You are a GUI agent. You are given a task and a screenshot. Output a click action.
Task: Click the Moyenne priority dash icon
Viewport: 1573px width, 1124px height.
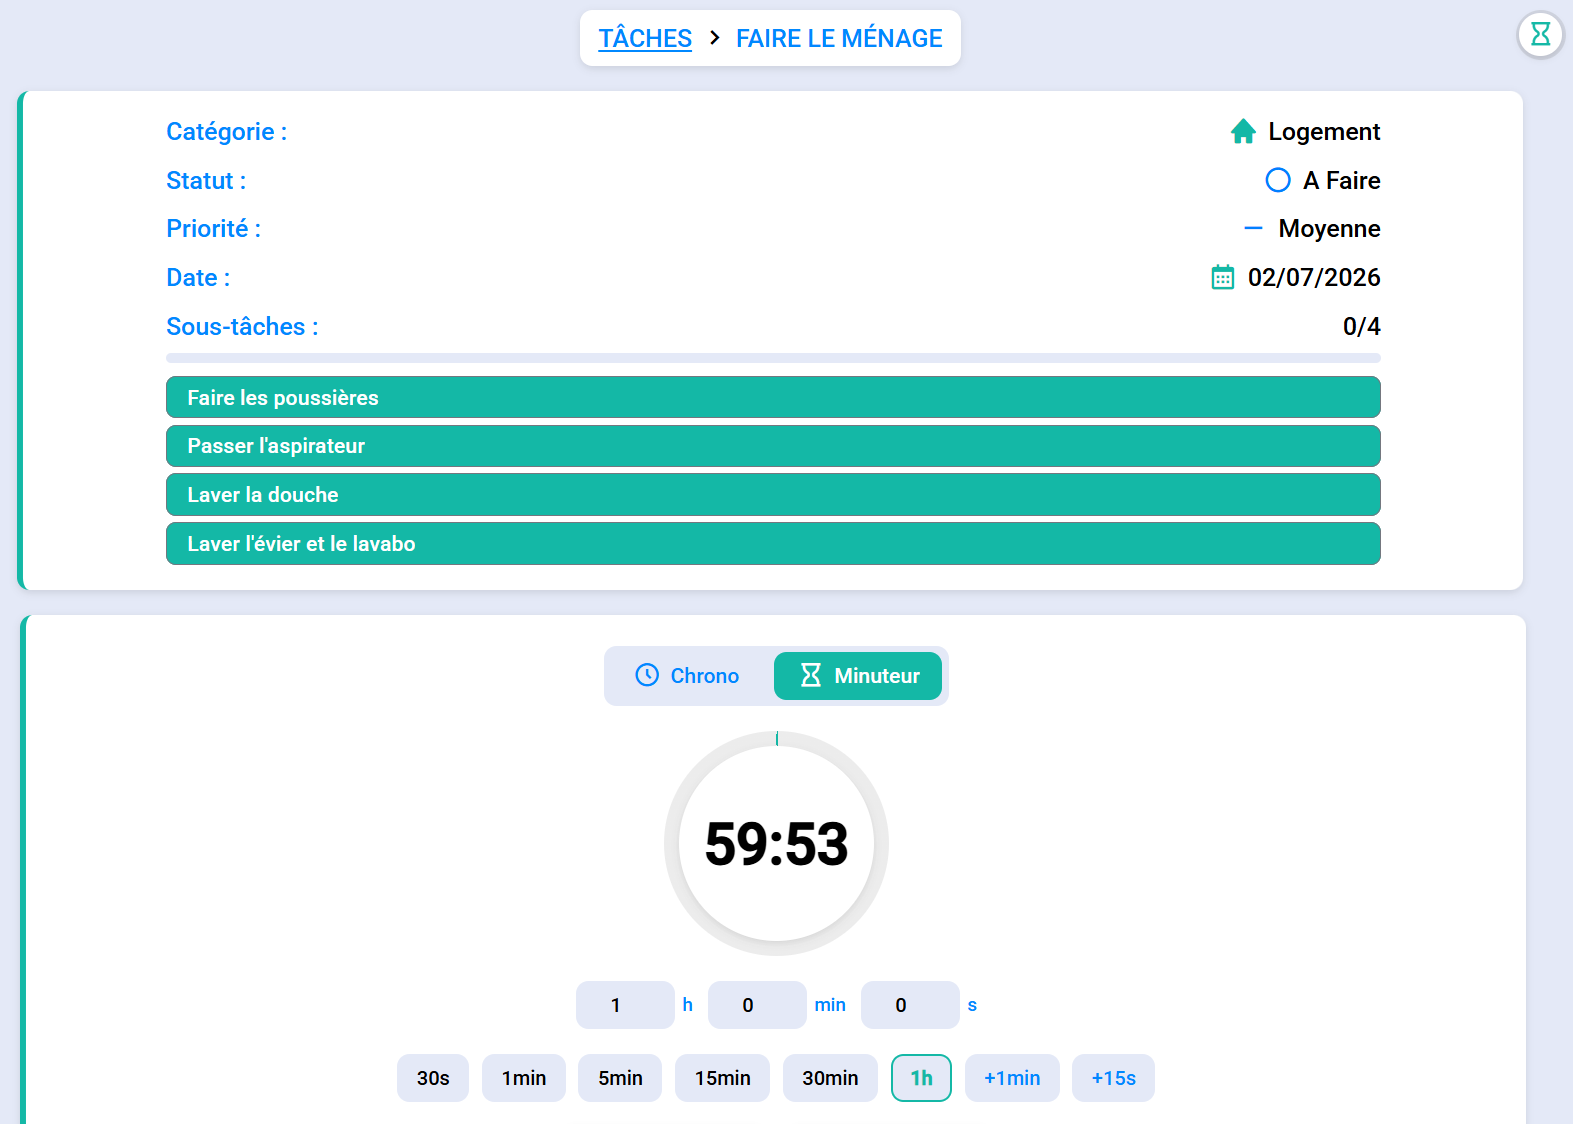click(1253, 228)
